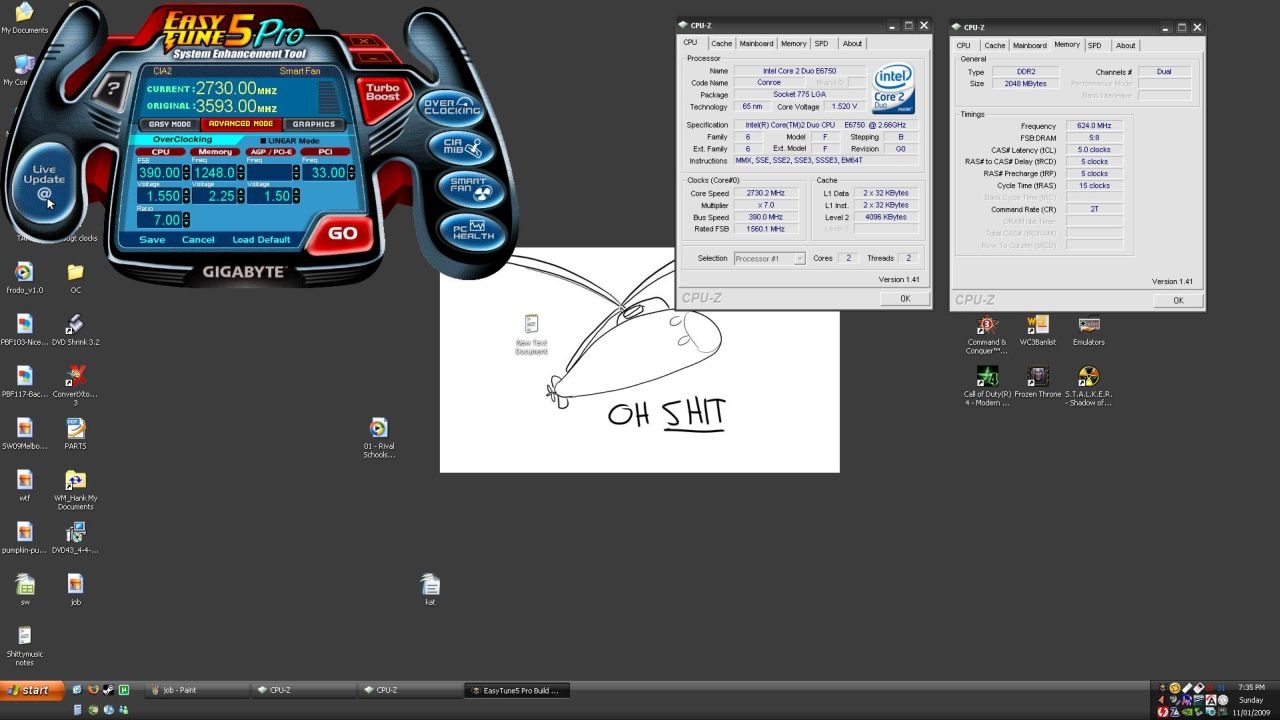Image resolution: width=1280 pixels, height=720 pixels.
Task: Adjust the PCI Freq 33.00 stepper arrows
Action: tap(351, 173)
